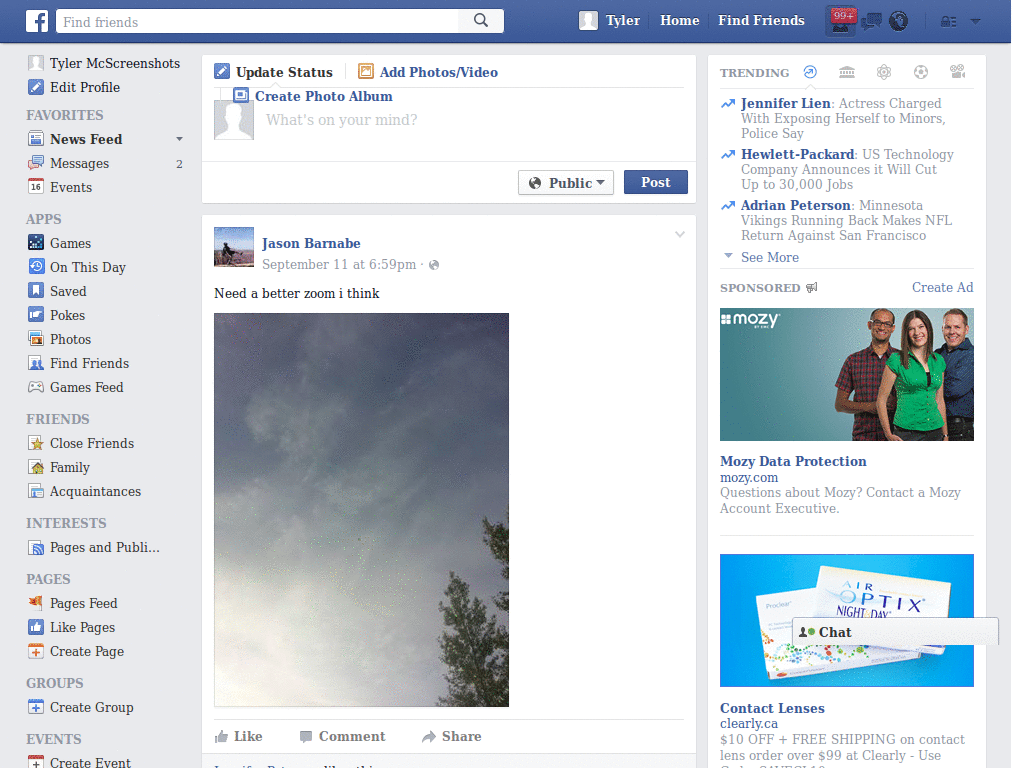Click the September 11 at 6:59pm timestamp
1024x768 pixels.
[x=339, y=264]
